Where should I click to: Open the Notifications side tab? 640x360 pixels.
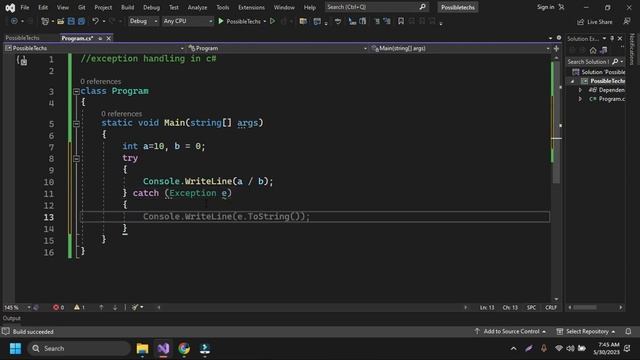pos(632,49)
